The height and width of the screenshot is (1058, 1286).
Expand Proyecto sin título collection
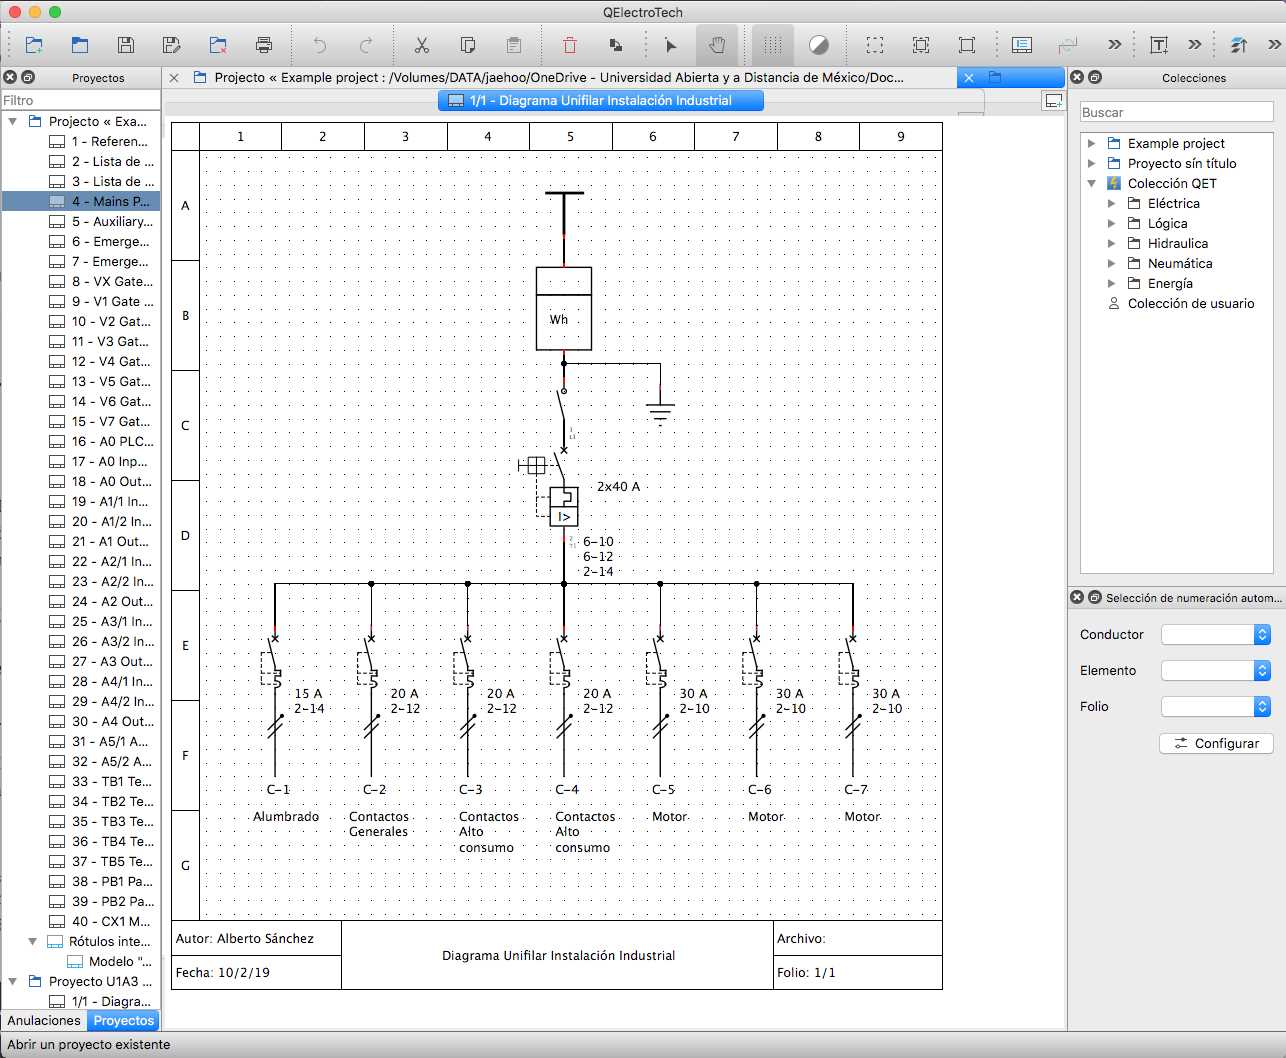coord(1092,163)
